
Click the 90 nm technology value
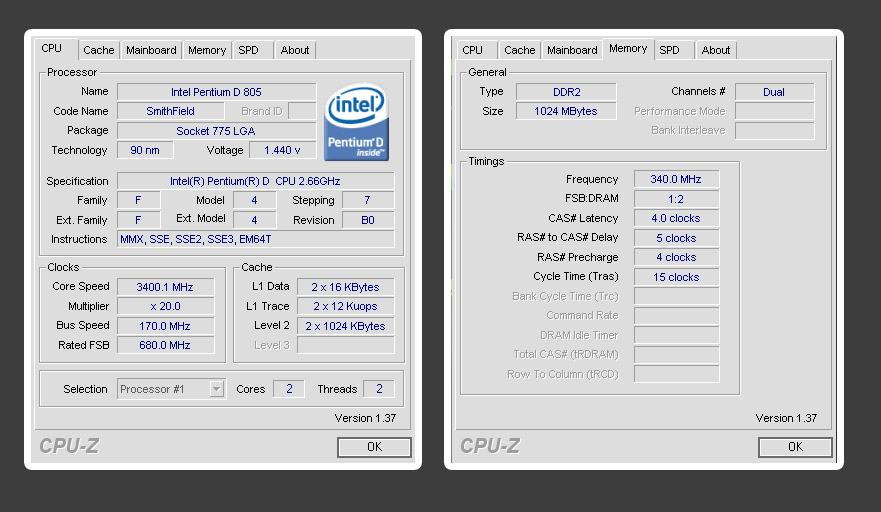click(145, 150)
